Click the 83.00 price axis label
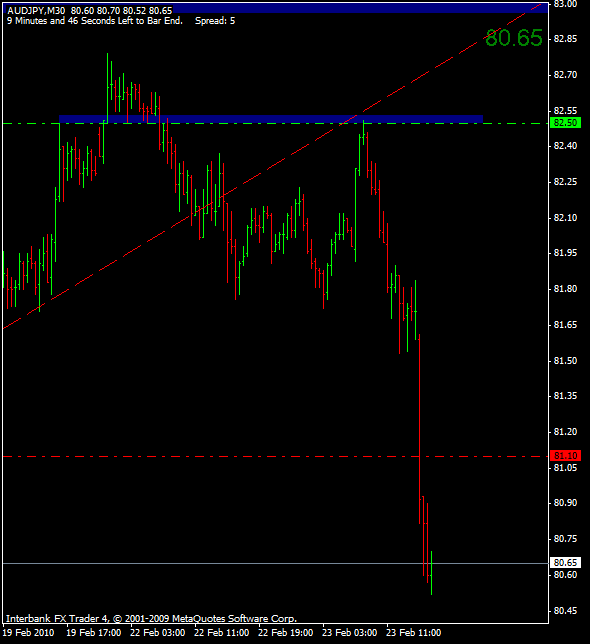Image resolution: width=590 pixels, height=644 pixels. 565,4
